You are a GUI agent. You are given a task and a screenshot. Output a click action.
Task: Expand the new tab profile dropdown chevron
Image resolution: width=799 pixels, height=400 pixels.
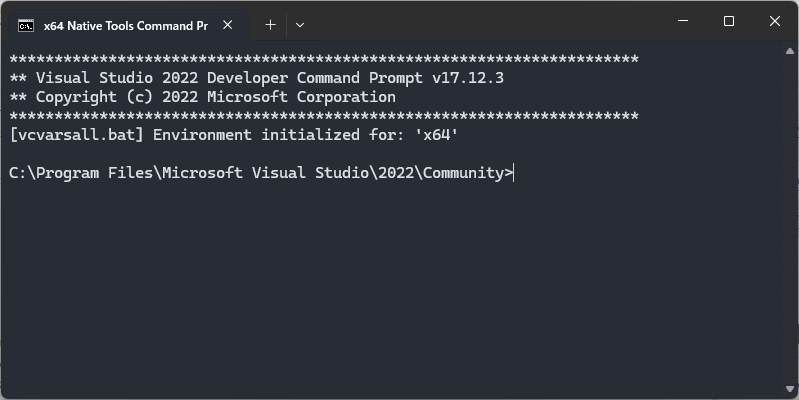[x=300, y=25]
